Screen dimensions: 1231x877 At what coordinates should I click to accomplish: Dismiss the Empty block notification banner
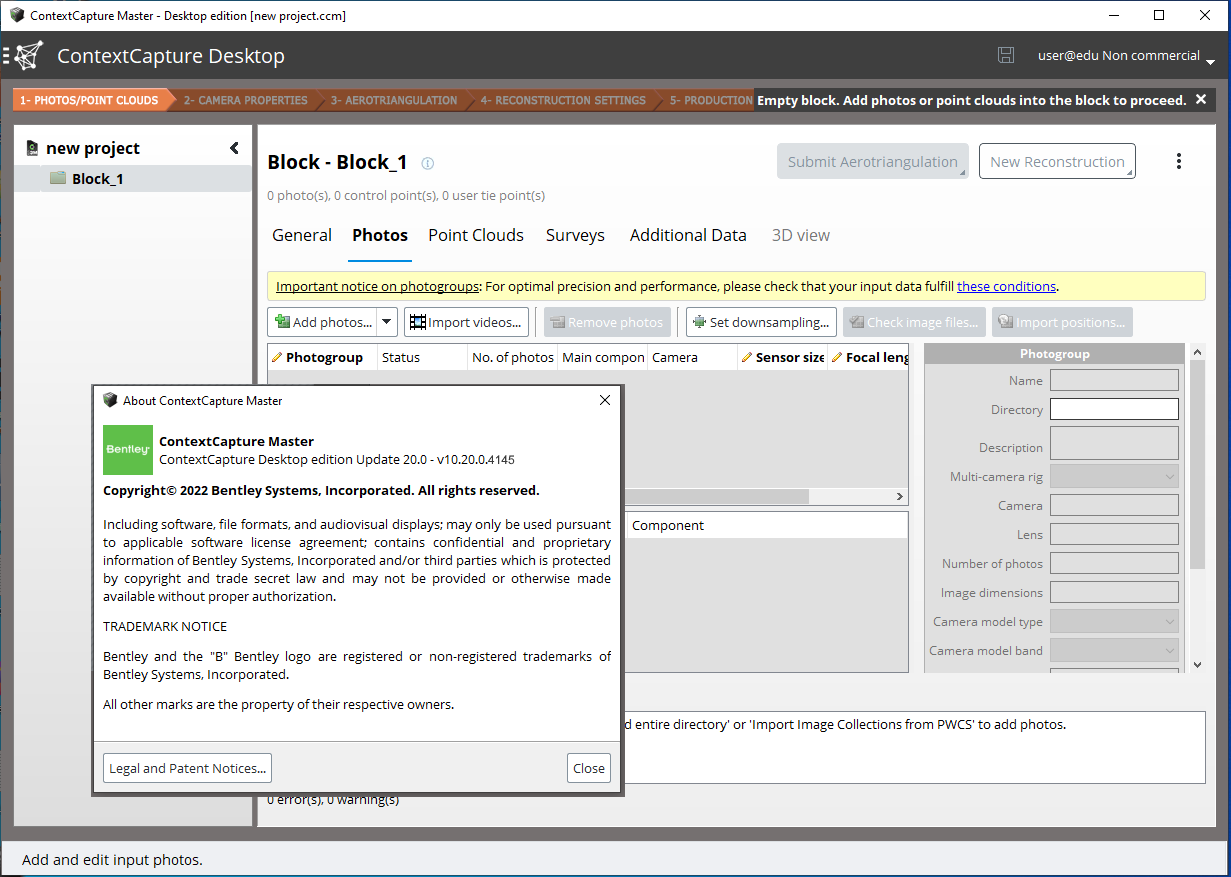pos(1201,99)
